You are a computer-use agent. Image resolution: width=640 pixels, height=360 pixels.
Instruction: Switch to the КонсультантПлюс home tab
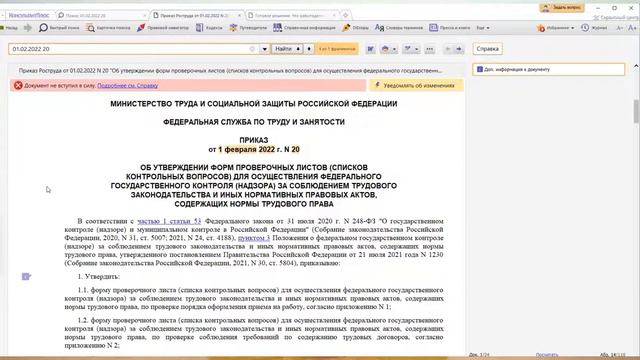click(x=29, y=15)
